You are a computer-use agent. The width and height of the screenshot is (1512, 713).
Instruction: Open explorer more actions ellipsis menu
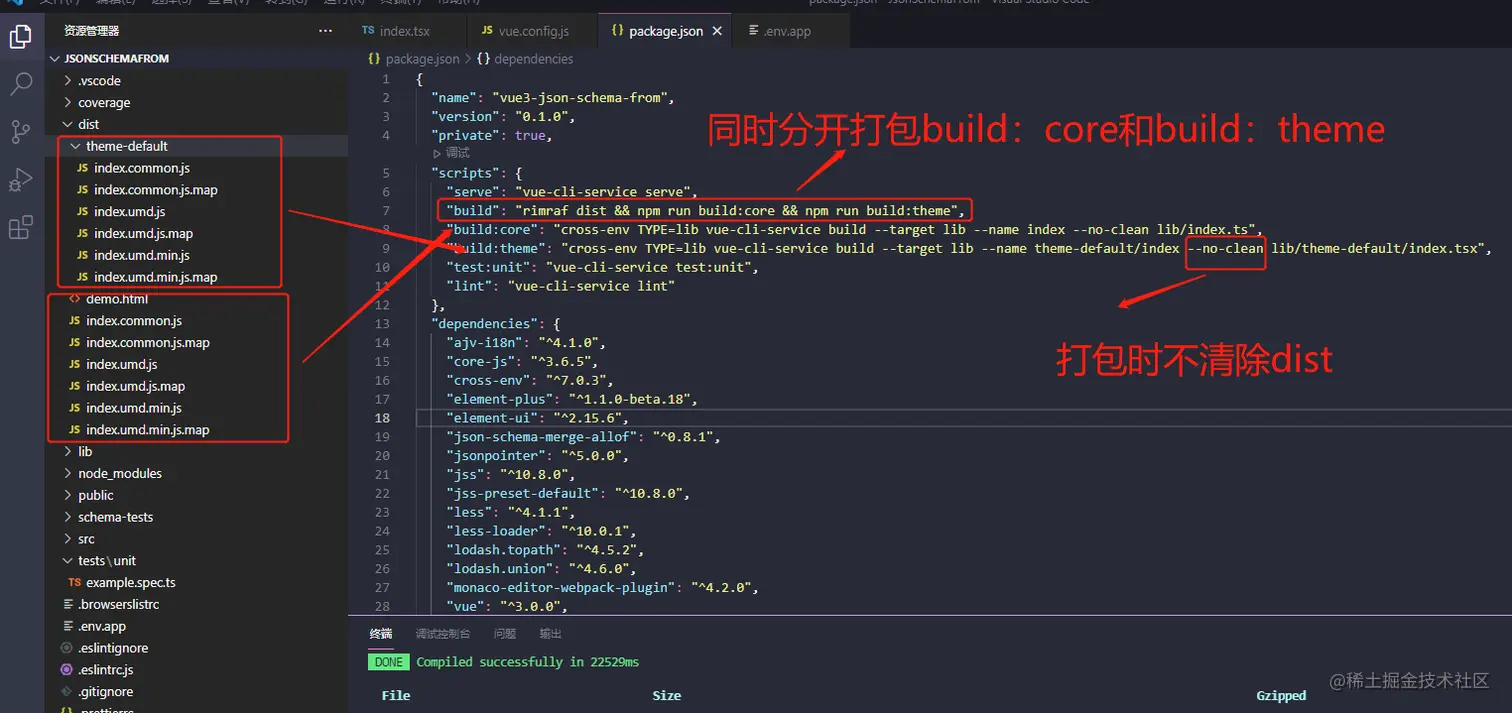325,31
